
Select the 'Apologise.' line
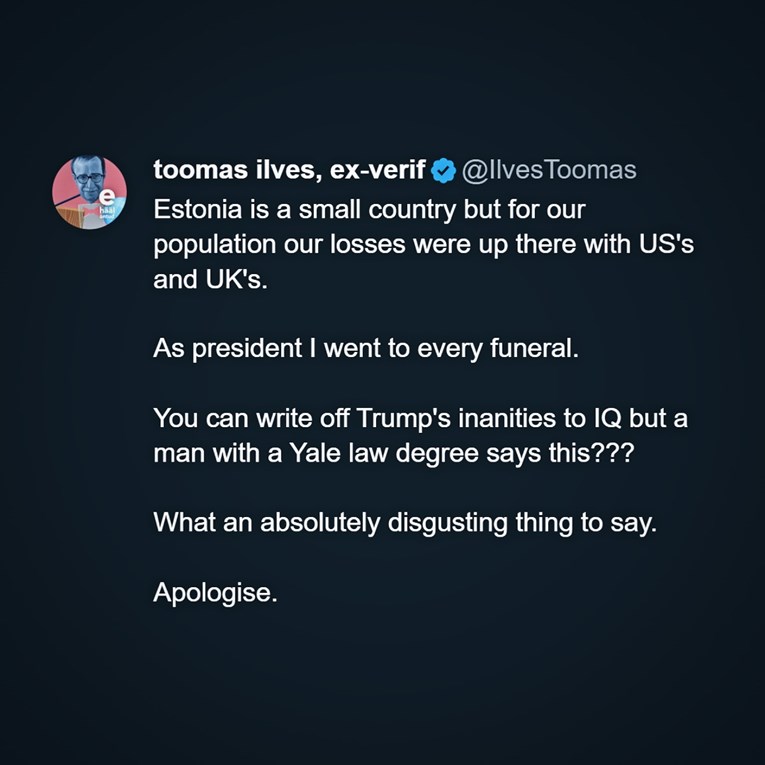214,592
